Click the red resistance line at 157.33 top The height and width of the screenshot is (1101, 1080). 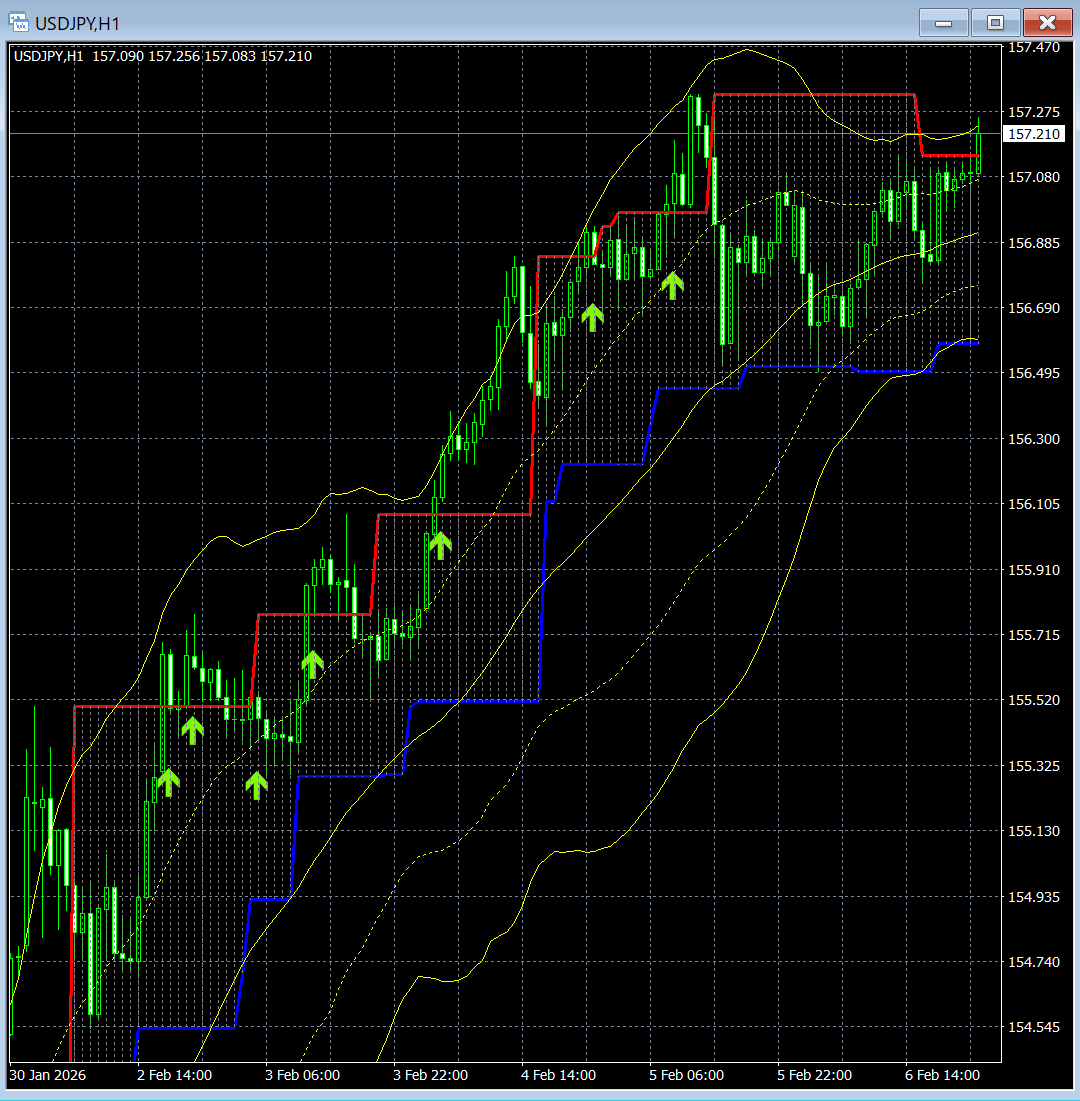point(815,94)
